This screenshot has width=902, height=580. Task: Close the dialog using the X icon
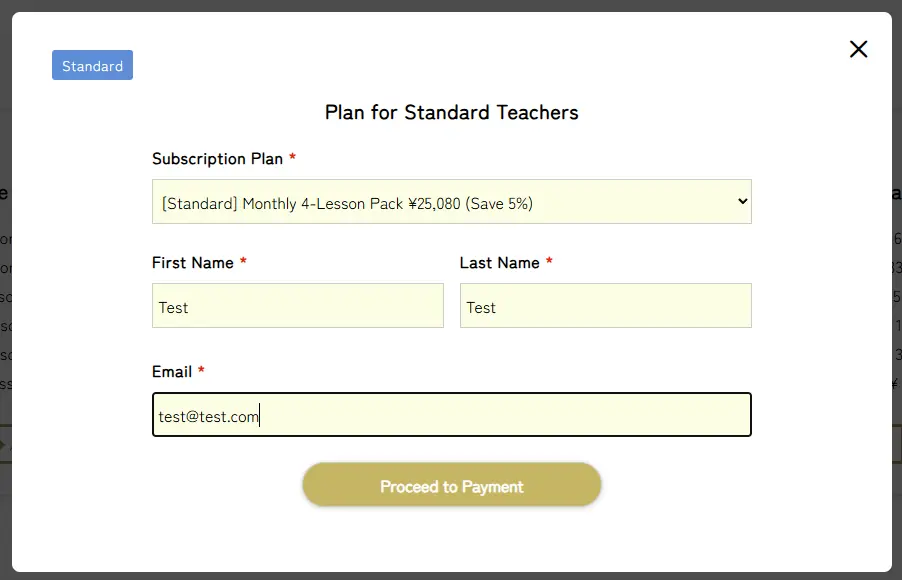point(858,49)
